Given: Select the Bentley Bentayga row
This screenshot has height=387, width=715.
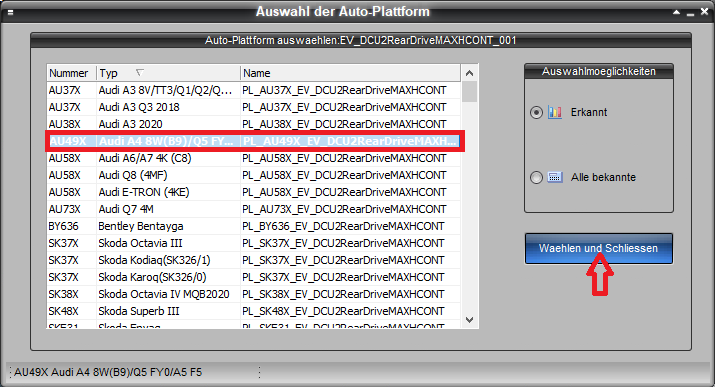Looking at the screenshot, I should point(254,226).
